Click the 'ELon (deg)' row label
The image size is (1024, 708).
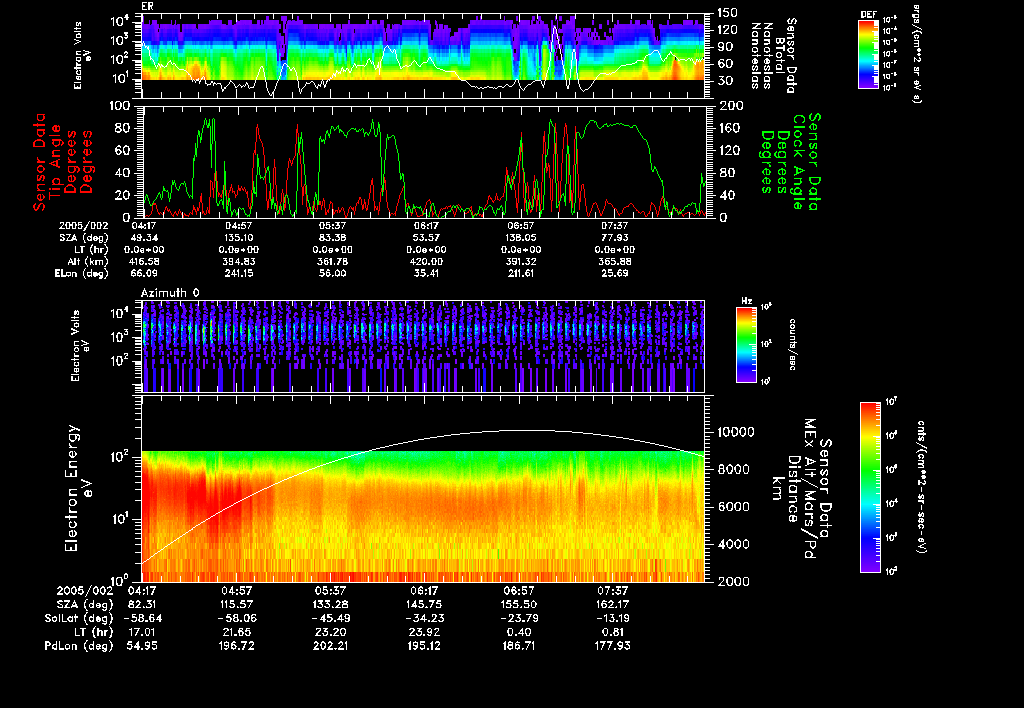click(x=82, y=274)
